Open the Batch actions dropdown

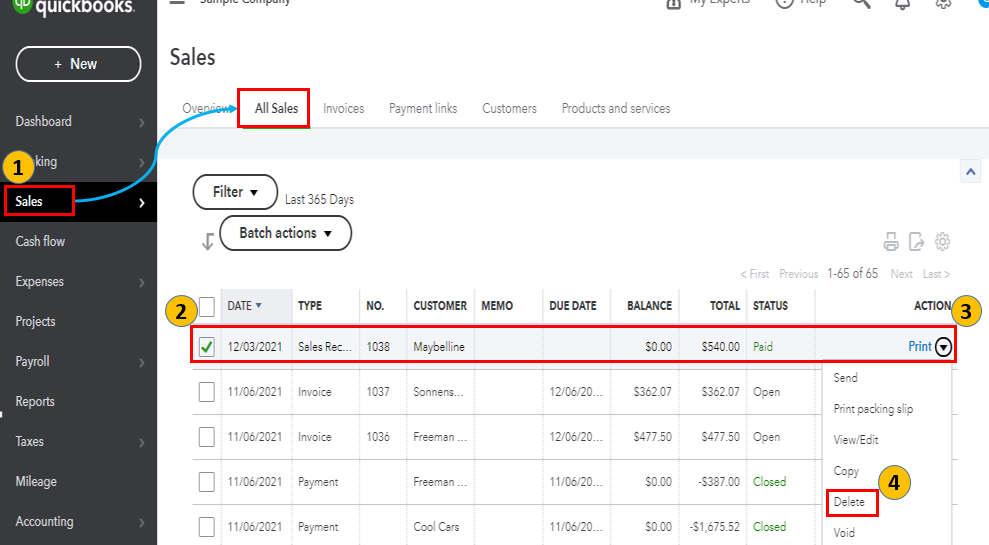tap(286, 233)
